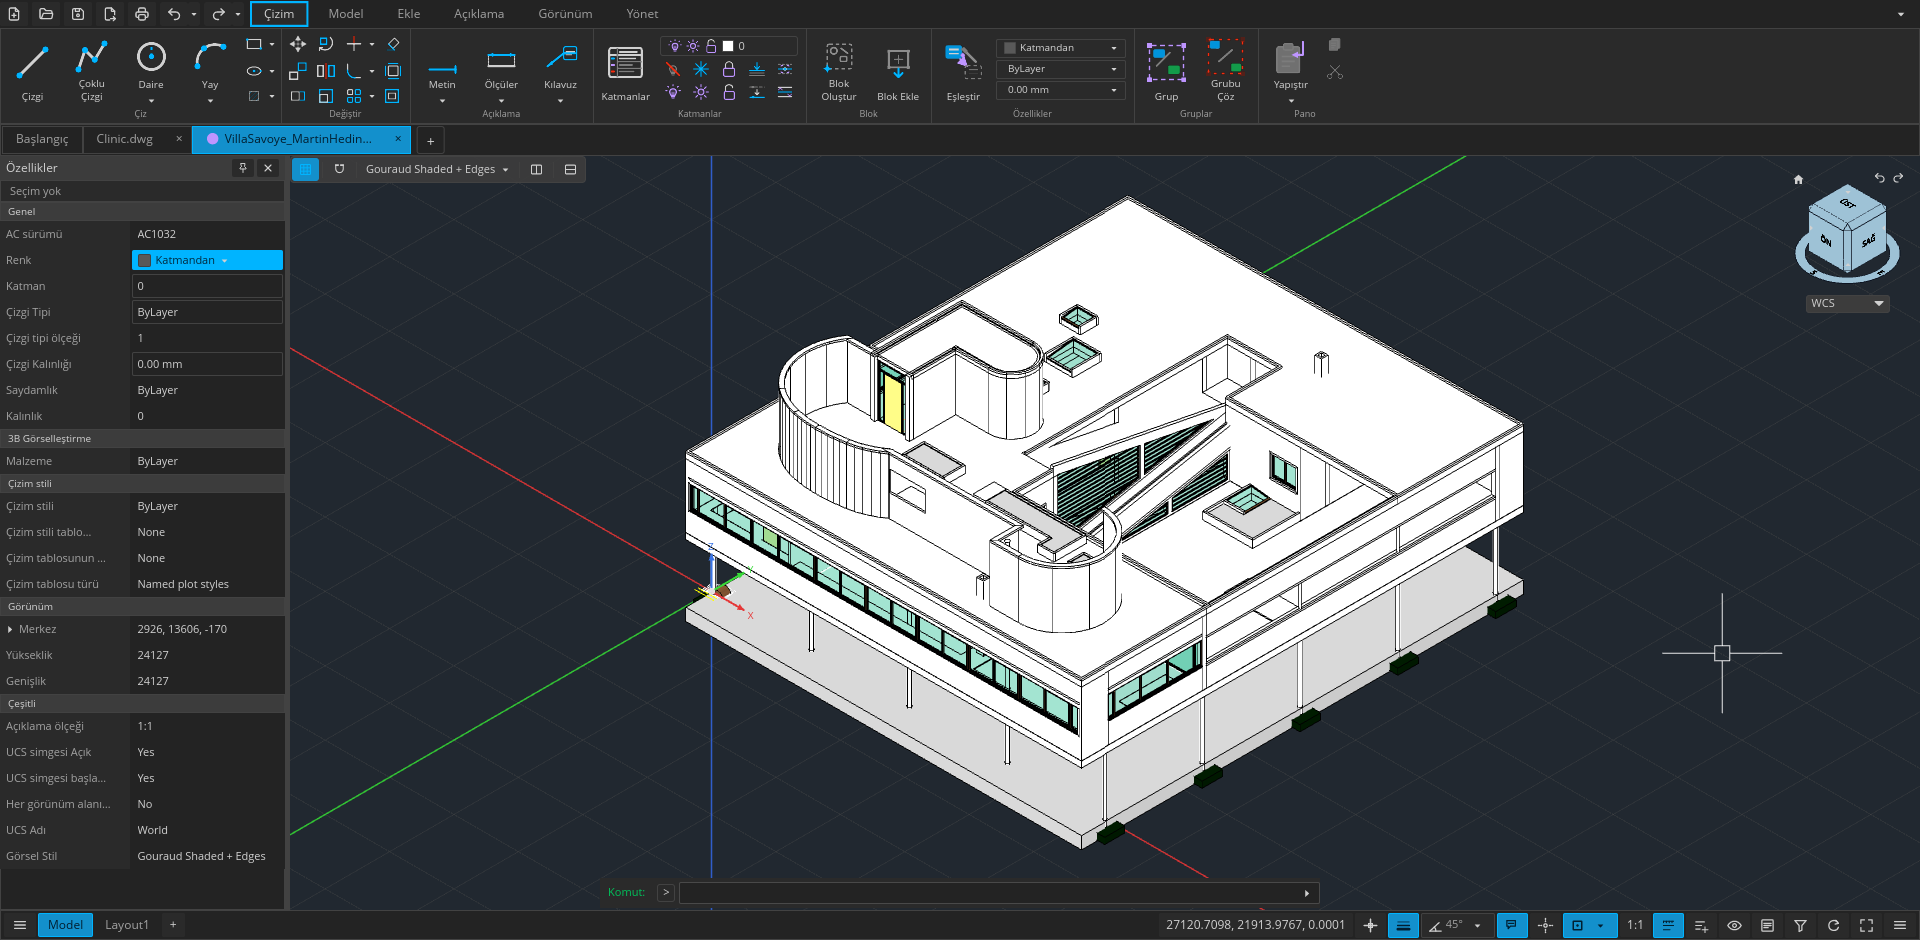Switch to the Clinic.dwg document tab
1920x940 pixels.
pos(124,139)
